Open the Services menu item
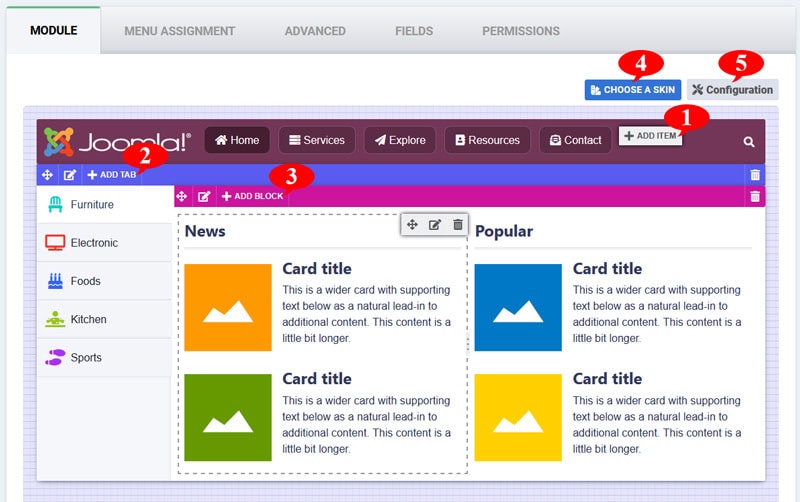This screenshot has width=800, height=502. [x=317, y=140]
